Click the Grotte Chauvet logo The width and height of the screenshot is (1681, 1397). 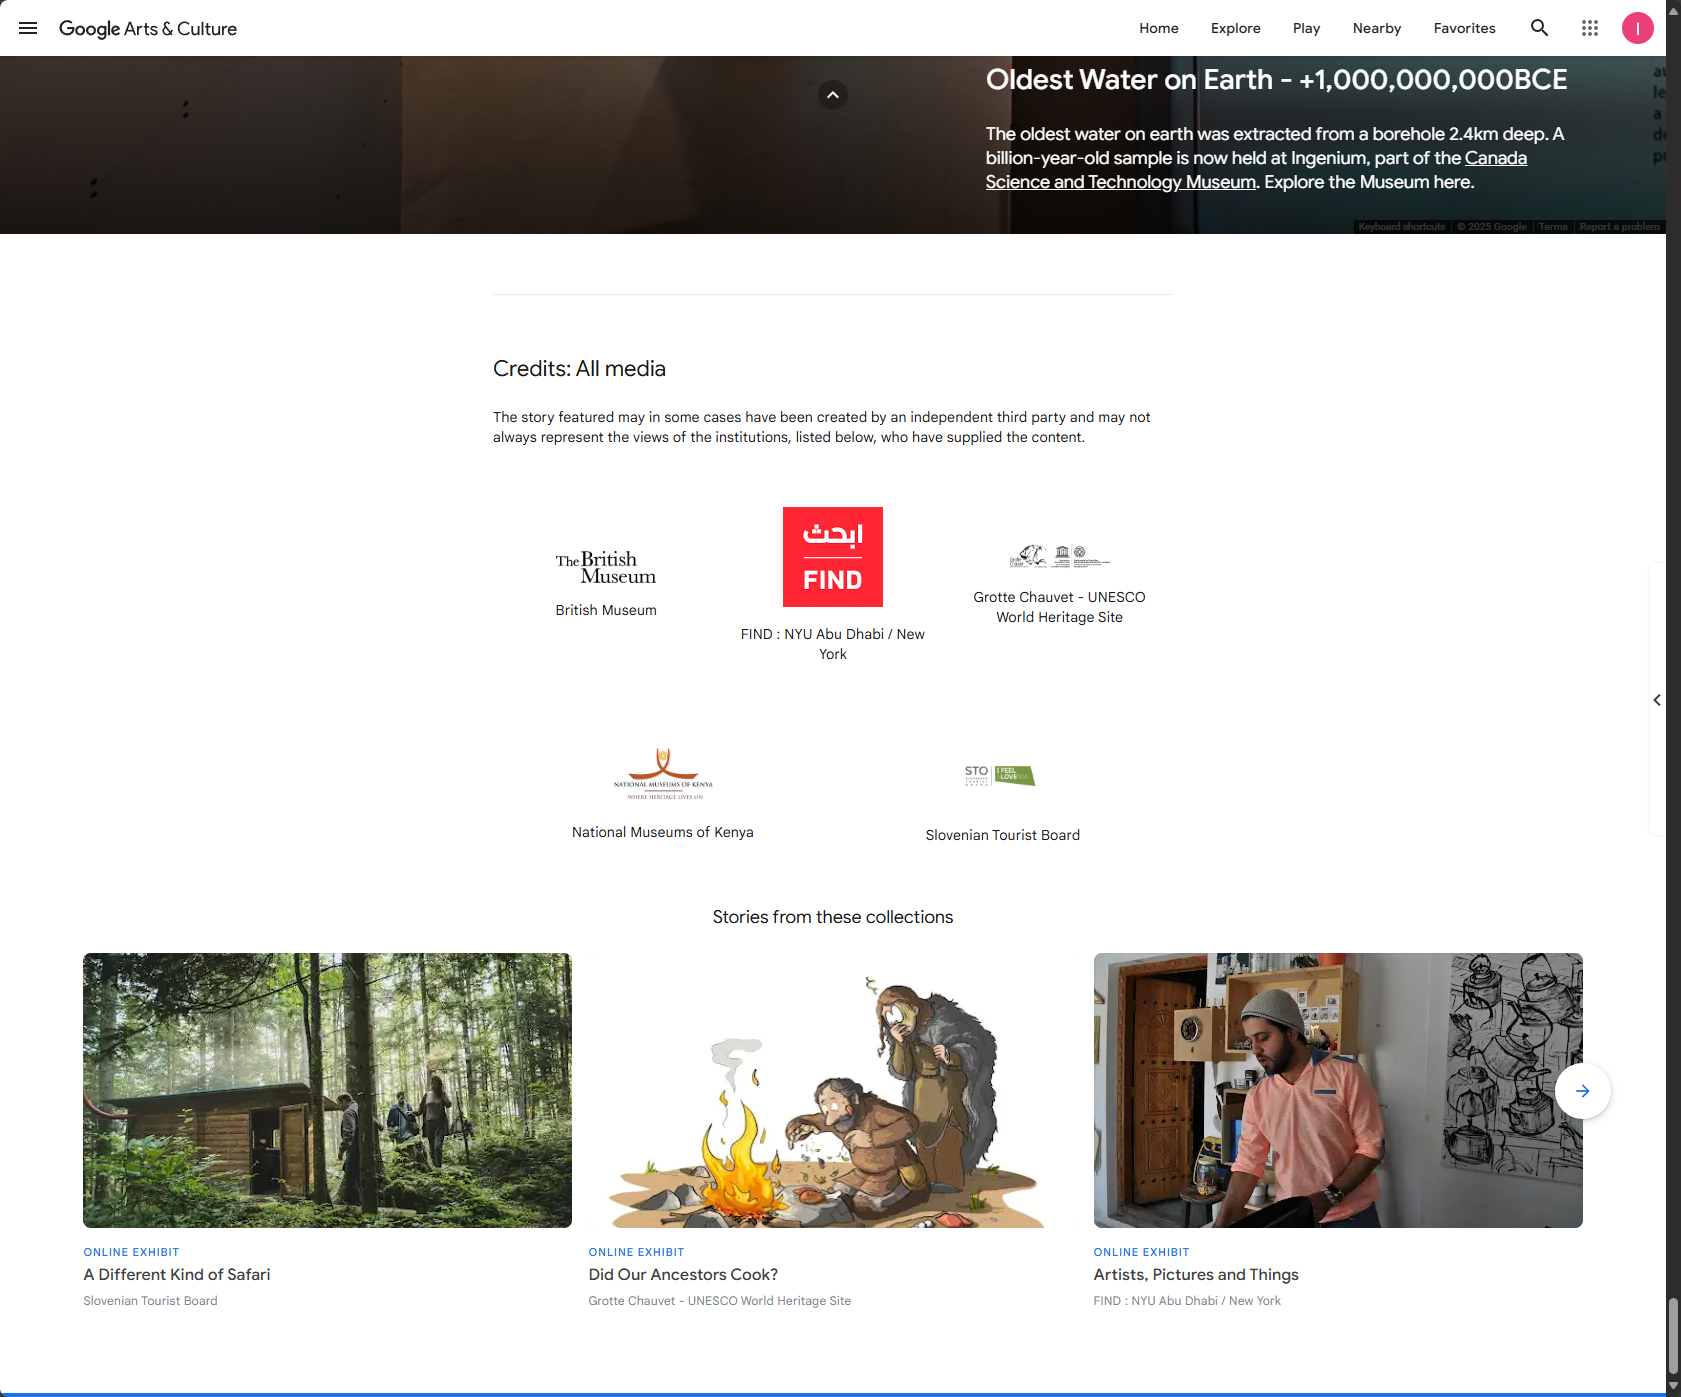pyautogui.click(x=1059, y=557)
